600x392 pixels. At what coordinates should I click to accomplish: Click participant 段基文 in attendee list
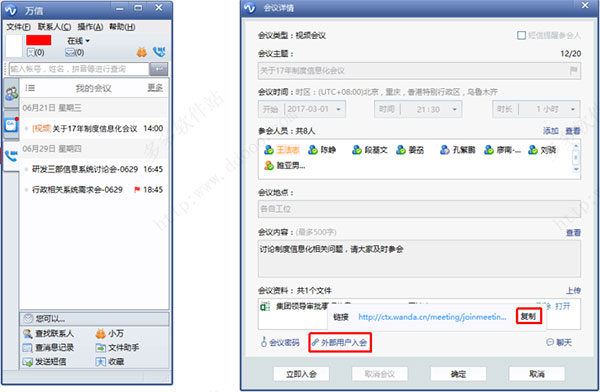point(370,150)
